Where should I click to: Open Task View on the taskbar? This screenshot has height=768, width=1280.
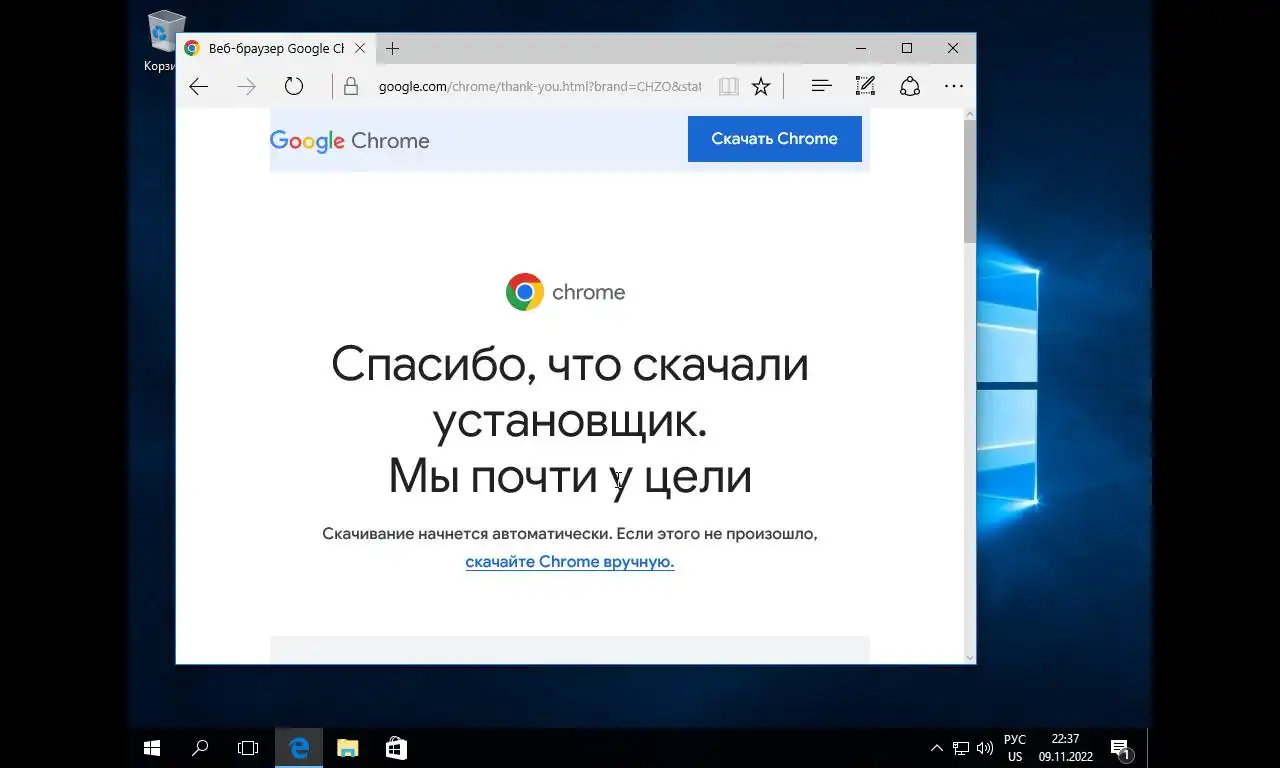[x=248, y=748]
